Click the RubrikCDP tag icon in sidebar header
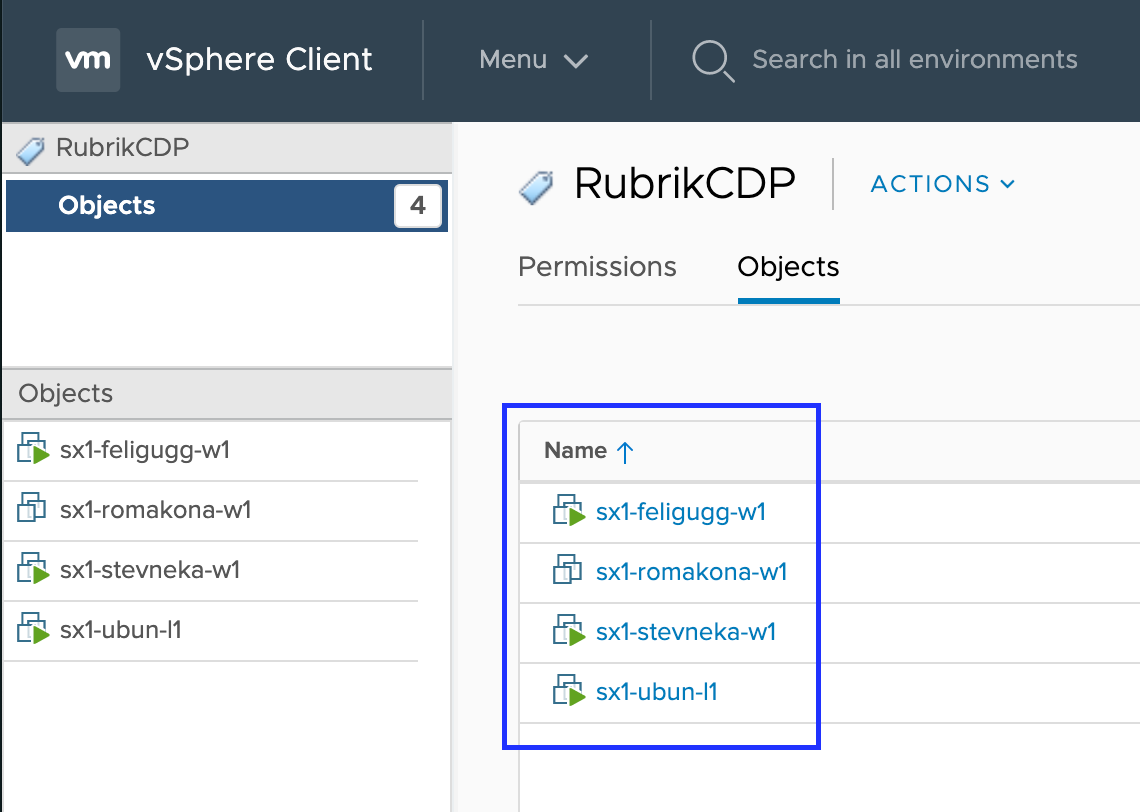 pos(31,150)
